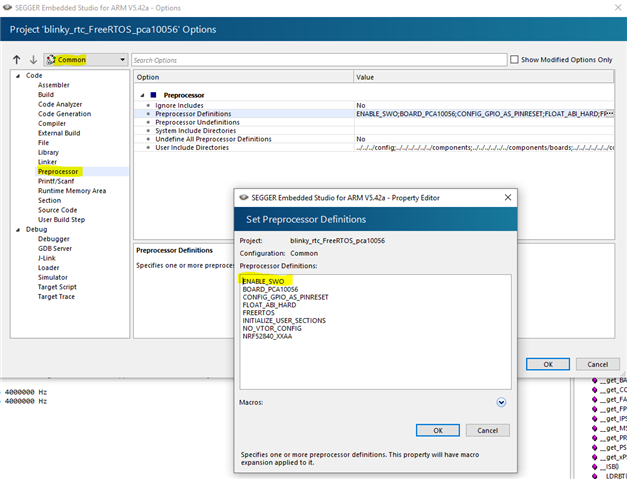Select Target Script under Debug

[x=57, y=287]
